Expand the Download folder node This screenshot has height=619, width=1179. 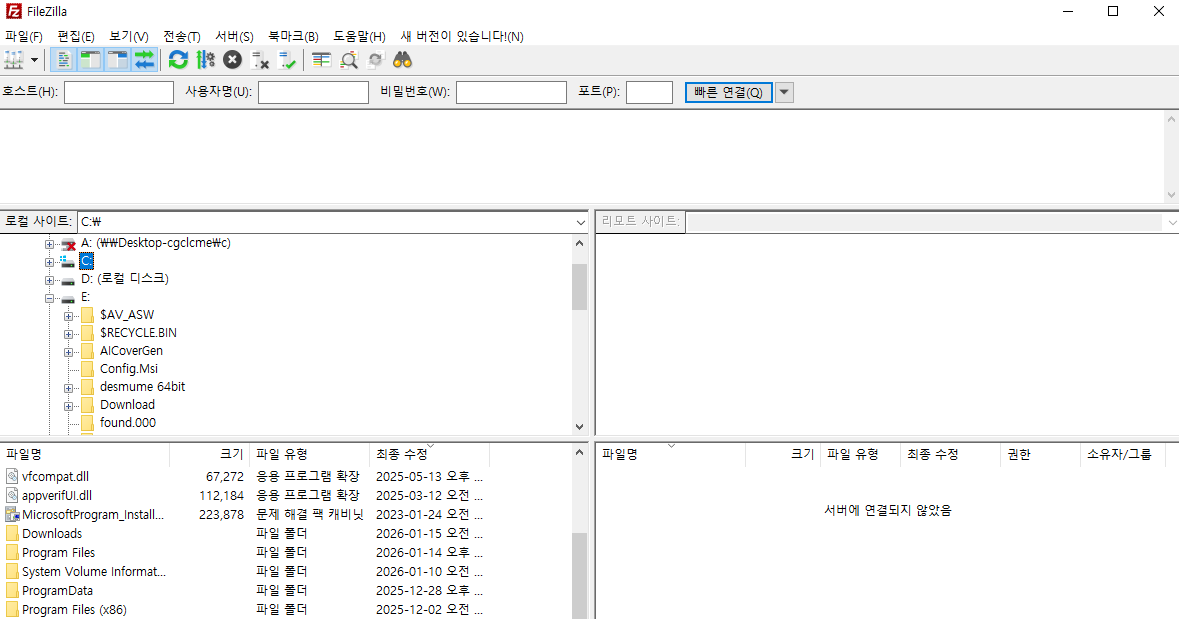(x=68, y=407)
